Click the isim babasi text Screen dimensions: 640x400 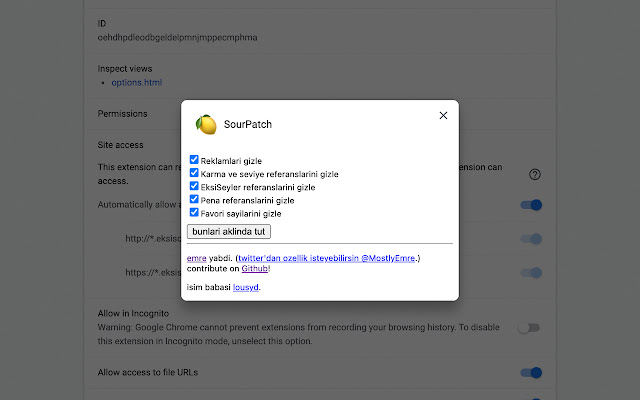[x=209, y=287]
